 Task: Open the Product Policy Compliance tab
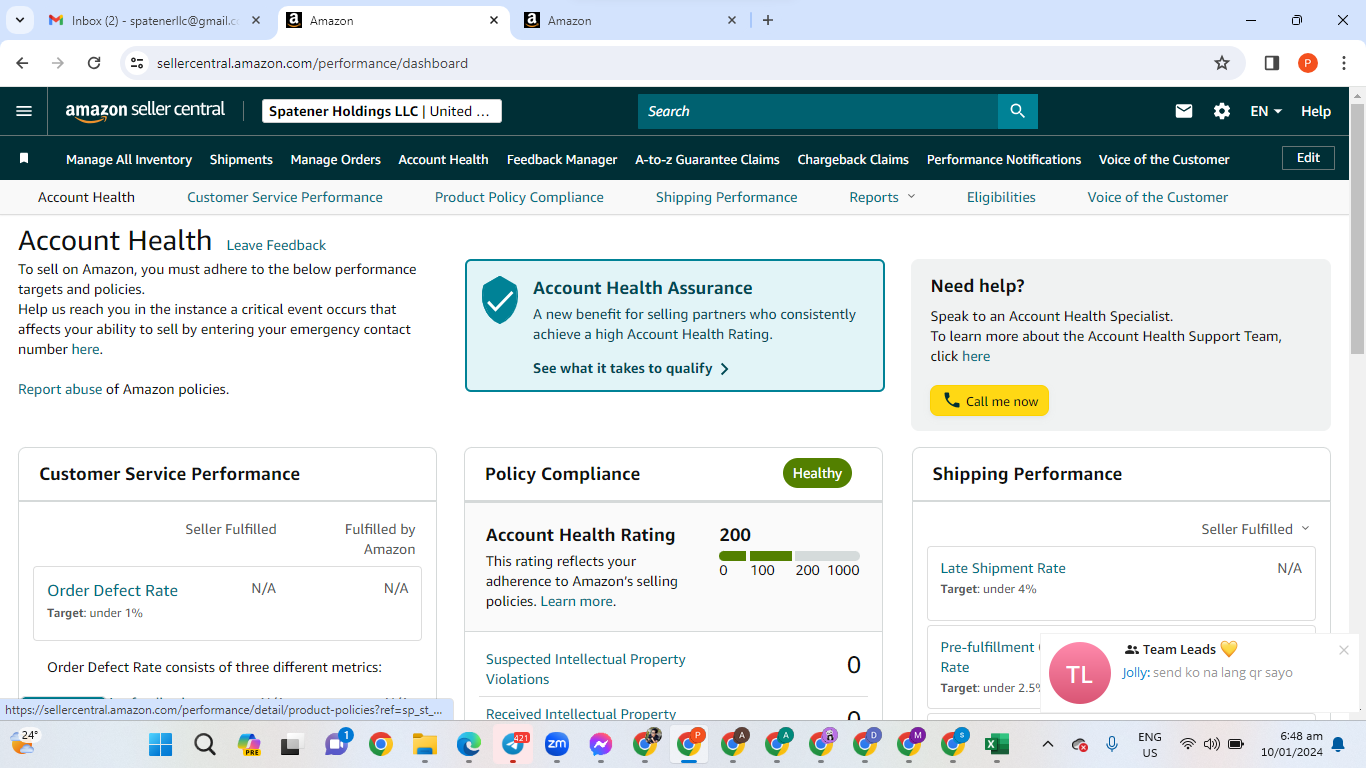pyautogui.click(x=519, y=197)
